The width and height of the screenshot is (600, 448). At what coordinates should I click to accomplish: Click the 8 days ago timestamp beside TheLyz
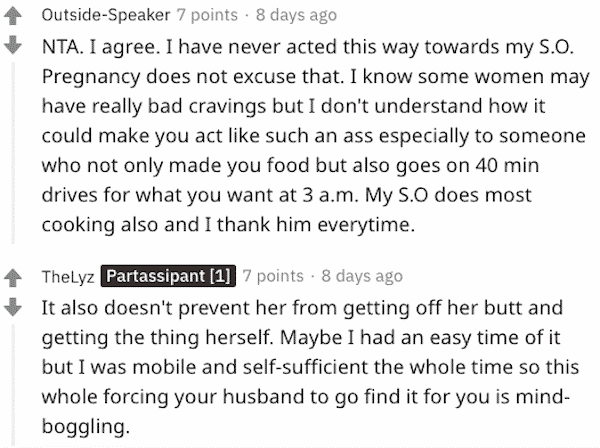point(362,276)
